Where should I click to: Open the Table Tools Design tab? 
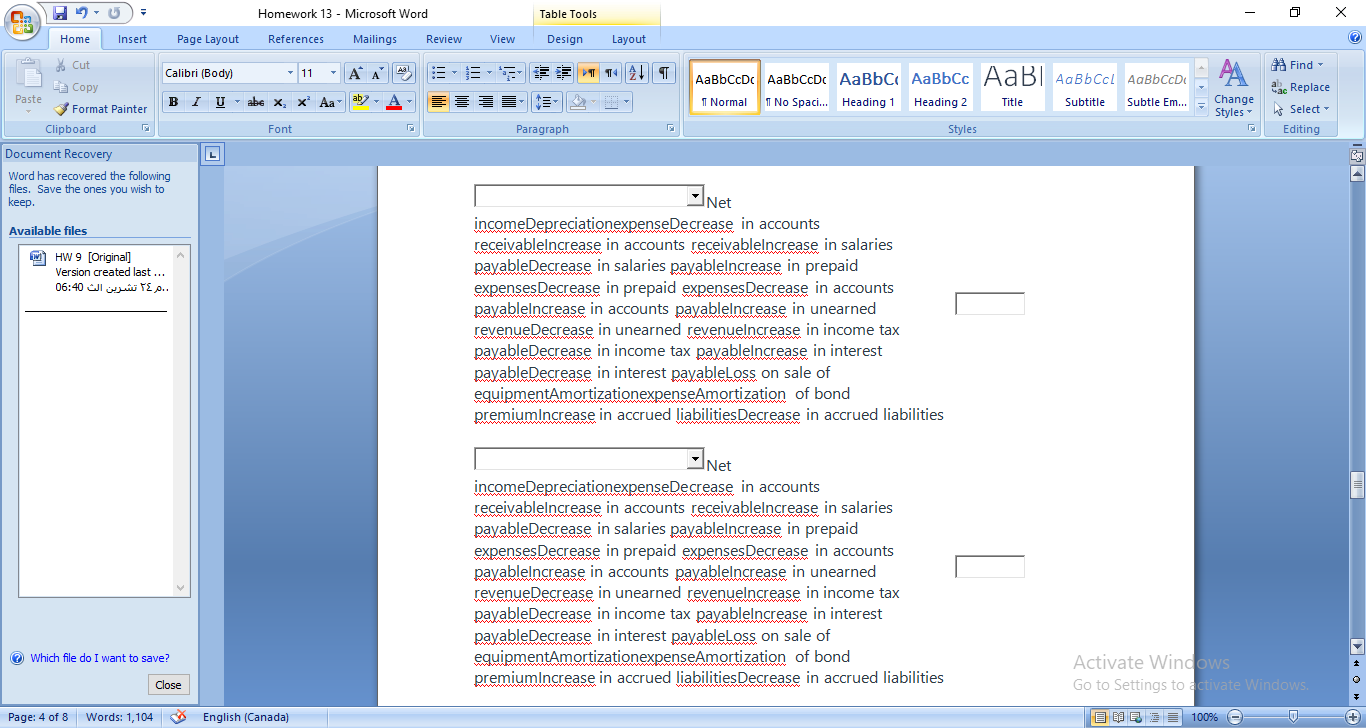tap(565, 39)
